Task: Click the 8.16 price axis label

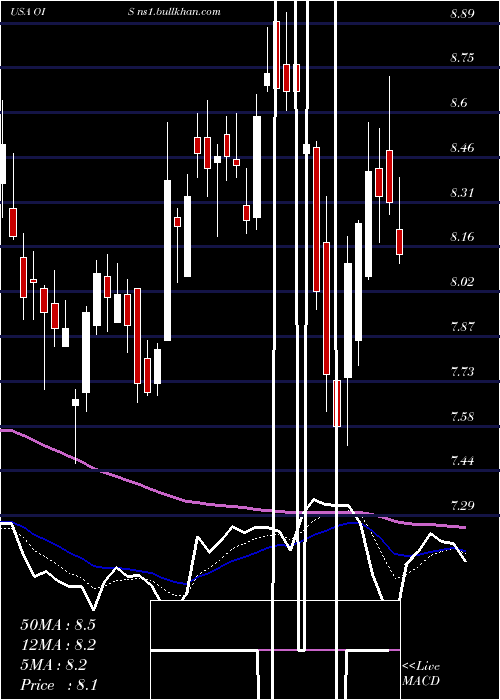Action: [x=462, y=237]
